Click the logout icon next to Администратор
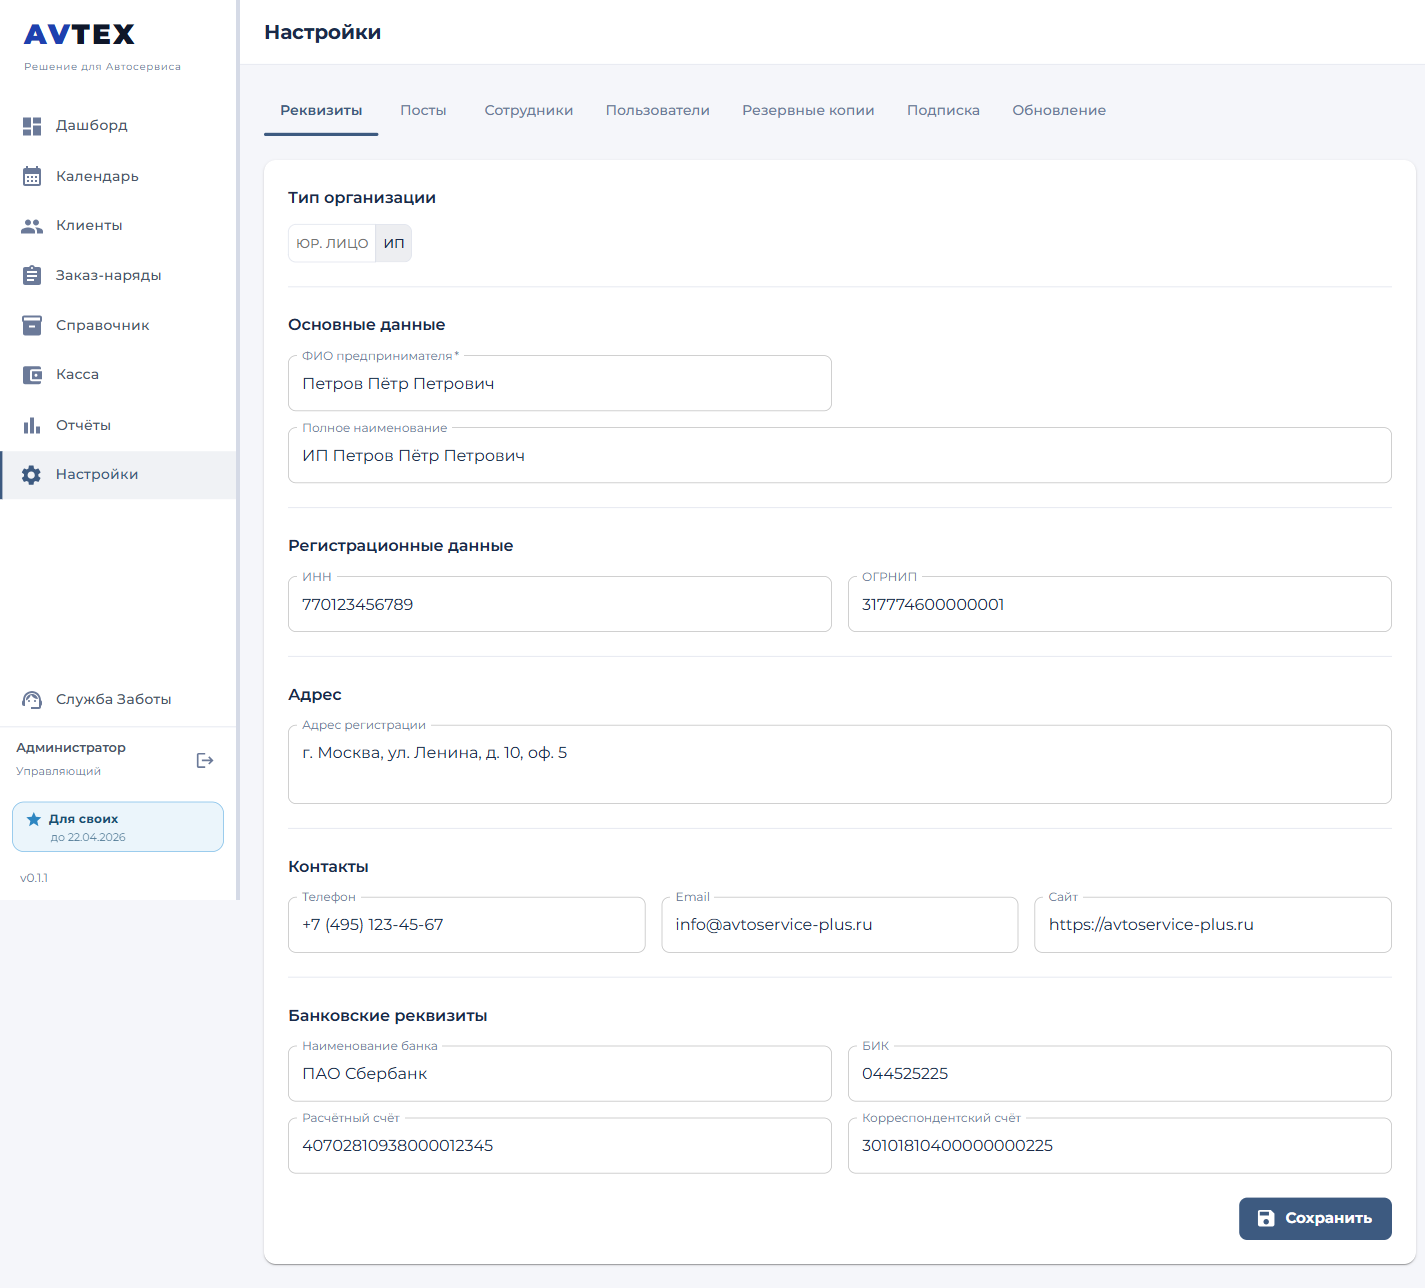The width and height of the screenshot is (1425, 1288). (205, 761)
